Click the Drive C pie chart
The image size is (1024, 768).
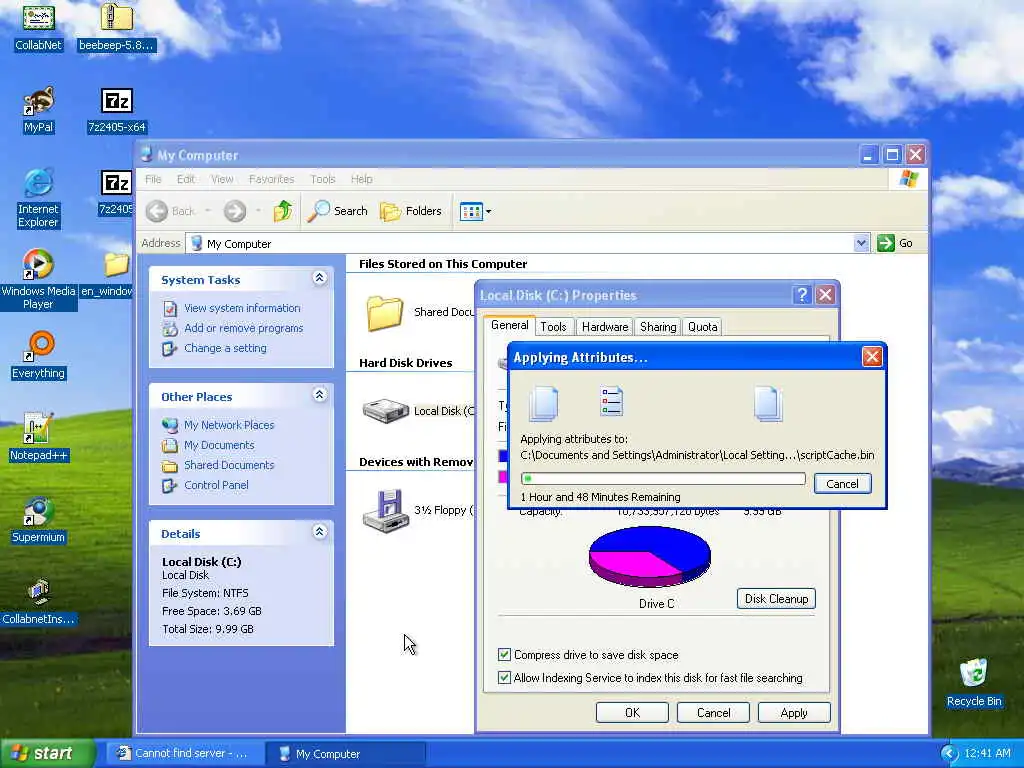[x=650, y=557]
